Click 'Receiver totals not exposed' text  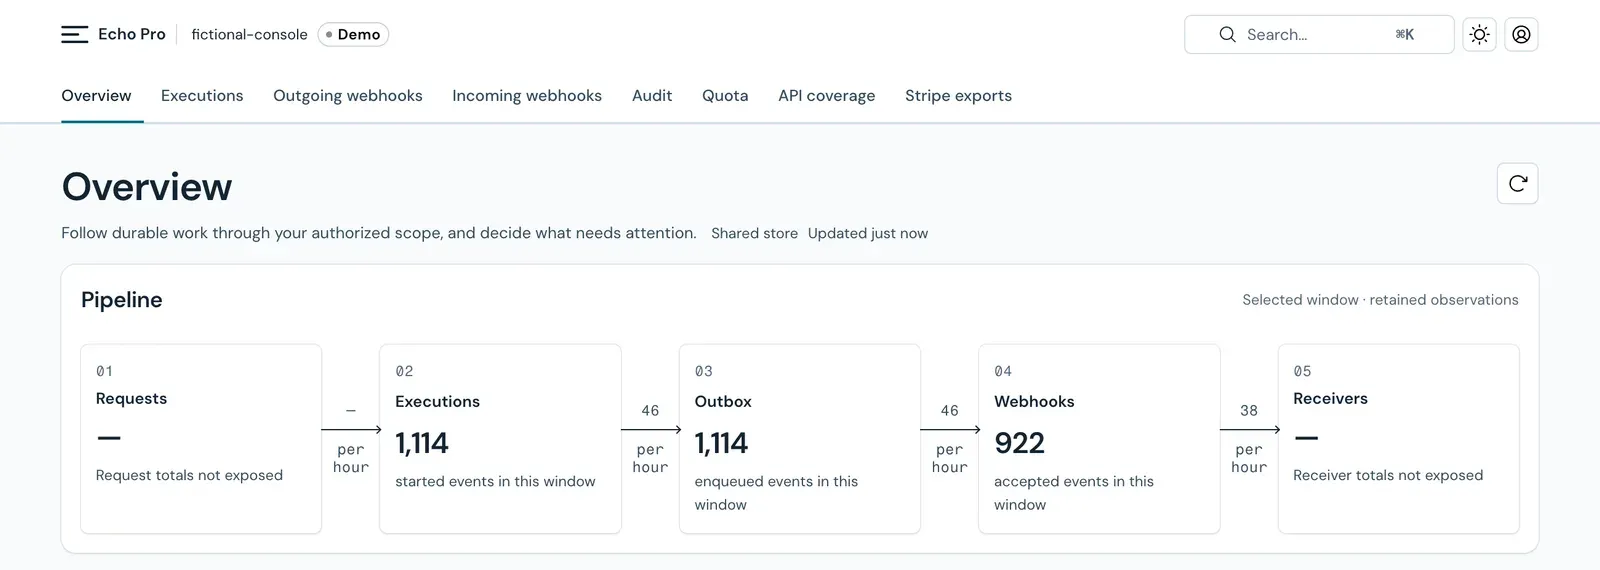tap(1388, 475)
